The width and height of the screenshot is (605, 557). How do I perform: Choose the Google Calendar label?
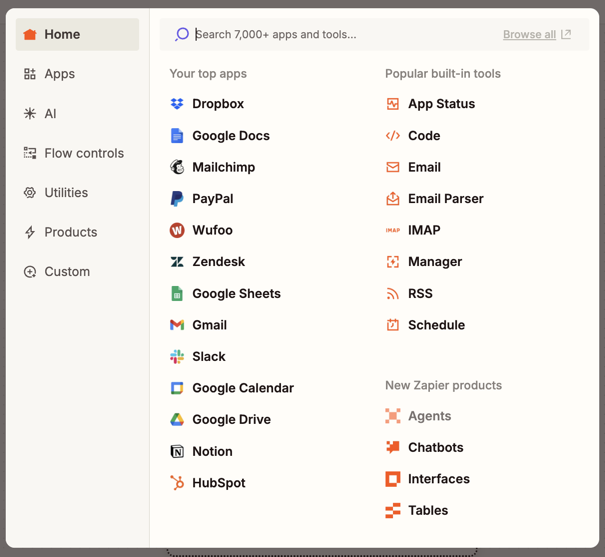(x=243, y=388)
